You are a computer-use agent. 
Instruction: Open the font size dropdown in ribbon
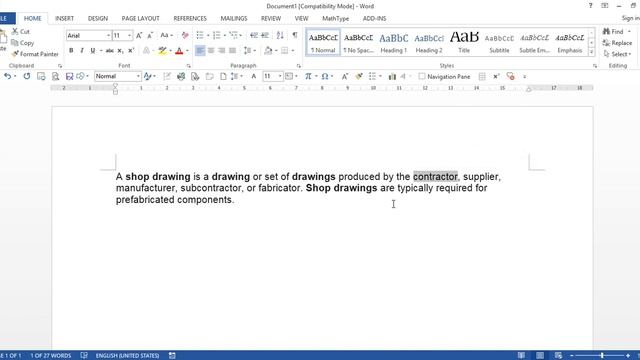coord(129,36)
